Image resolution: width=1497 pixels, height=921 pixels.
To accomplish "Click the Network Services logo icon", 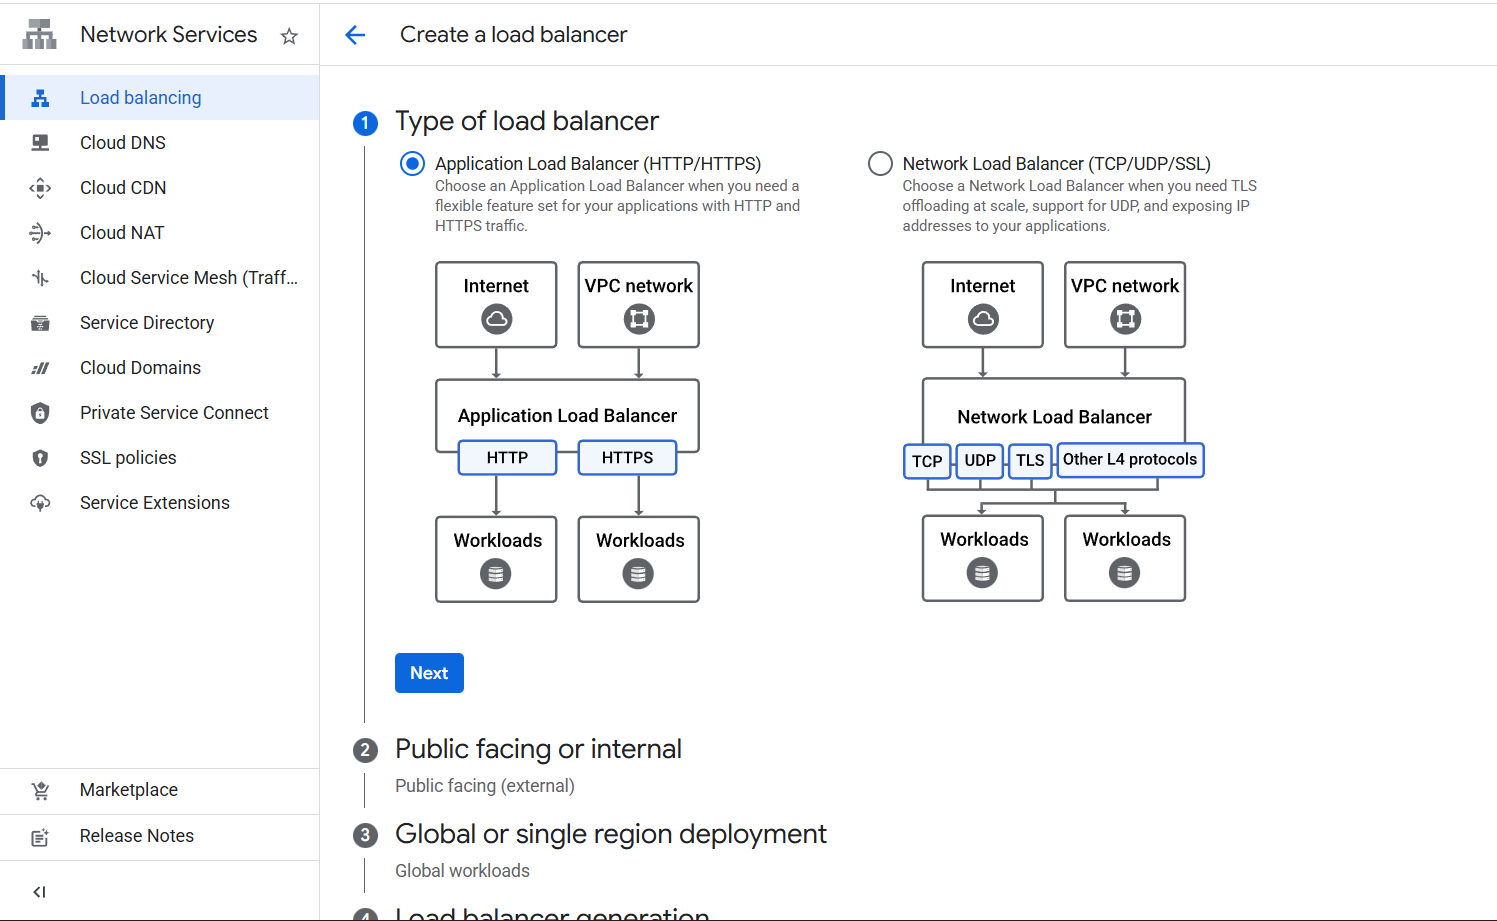I will [x=40, y=35].
